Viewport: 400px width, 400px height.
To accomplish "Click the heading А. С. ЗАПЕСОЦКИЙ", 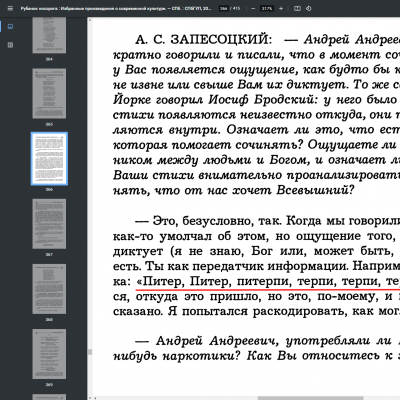I will 203,40.
